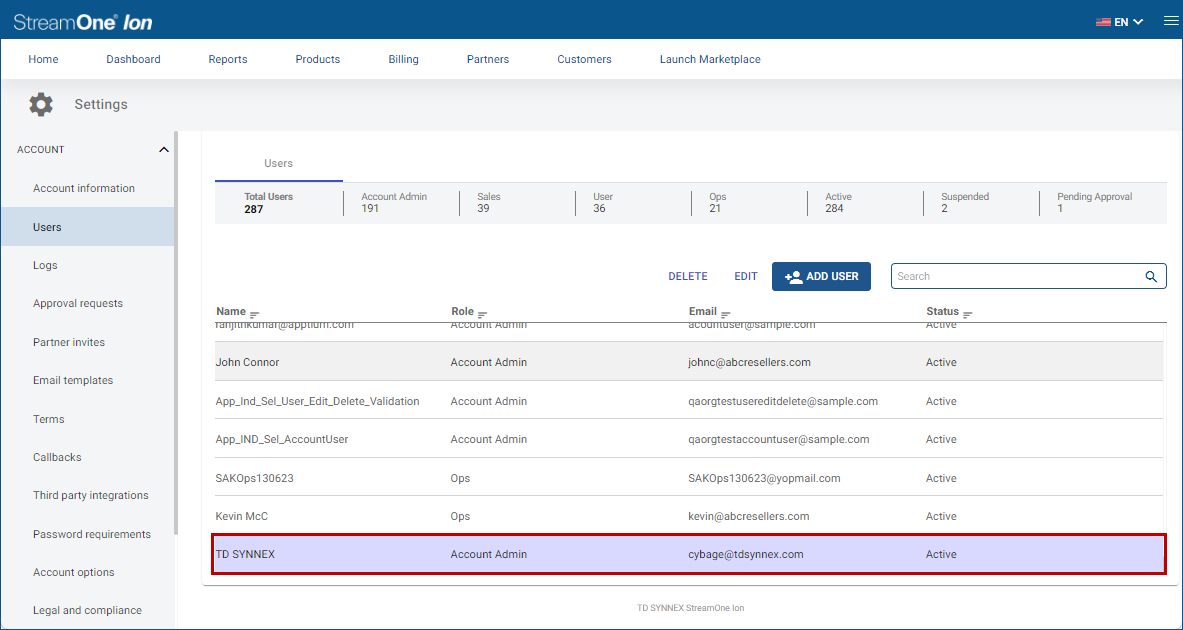Sort by Name column icon

(254, 313)
